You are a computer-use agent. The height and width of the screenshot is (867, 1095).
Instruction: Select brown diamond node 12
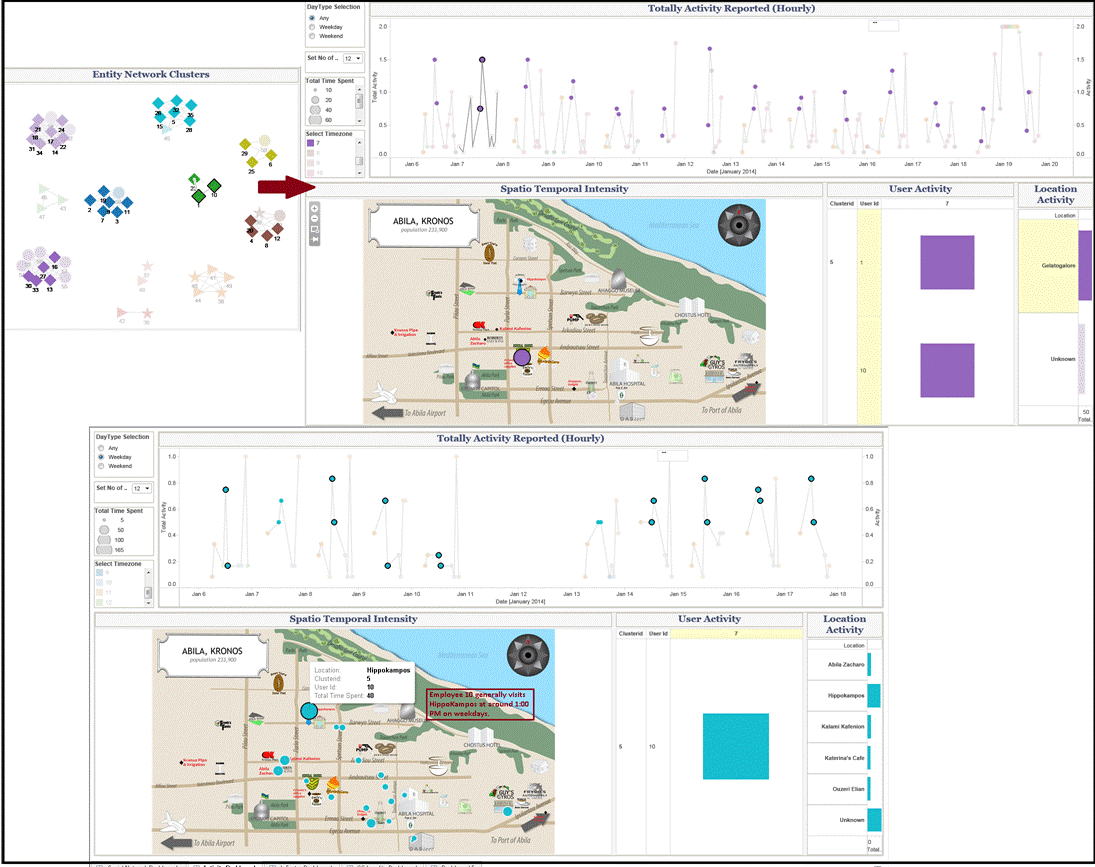[277, 229]
